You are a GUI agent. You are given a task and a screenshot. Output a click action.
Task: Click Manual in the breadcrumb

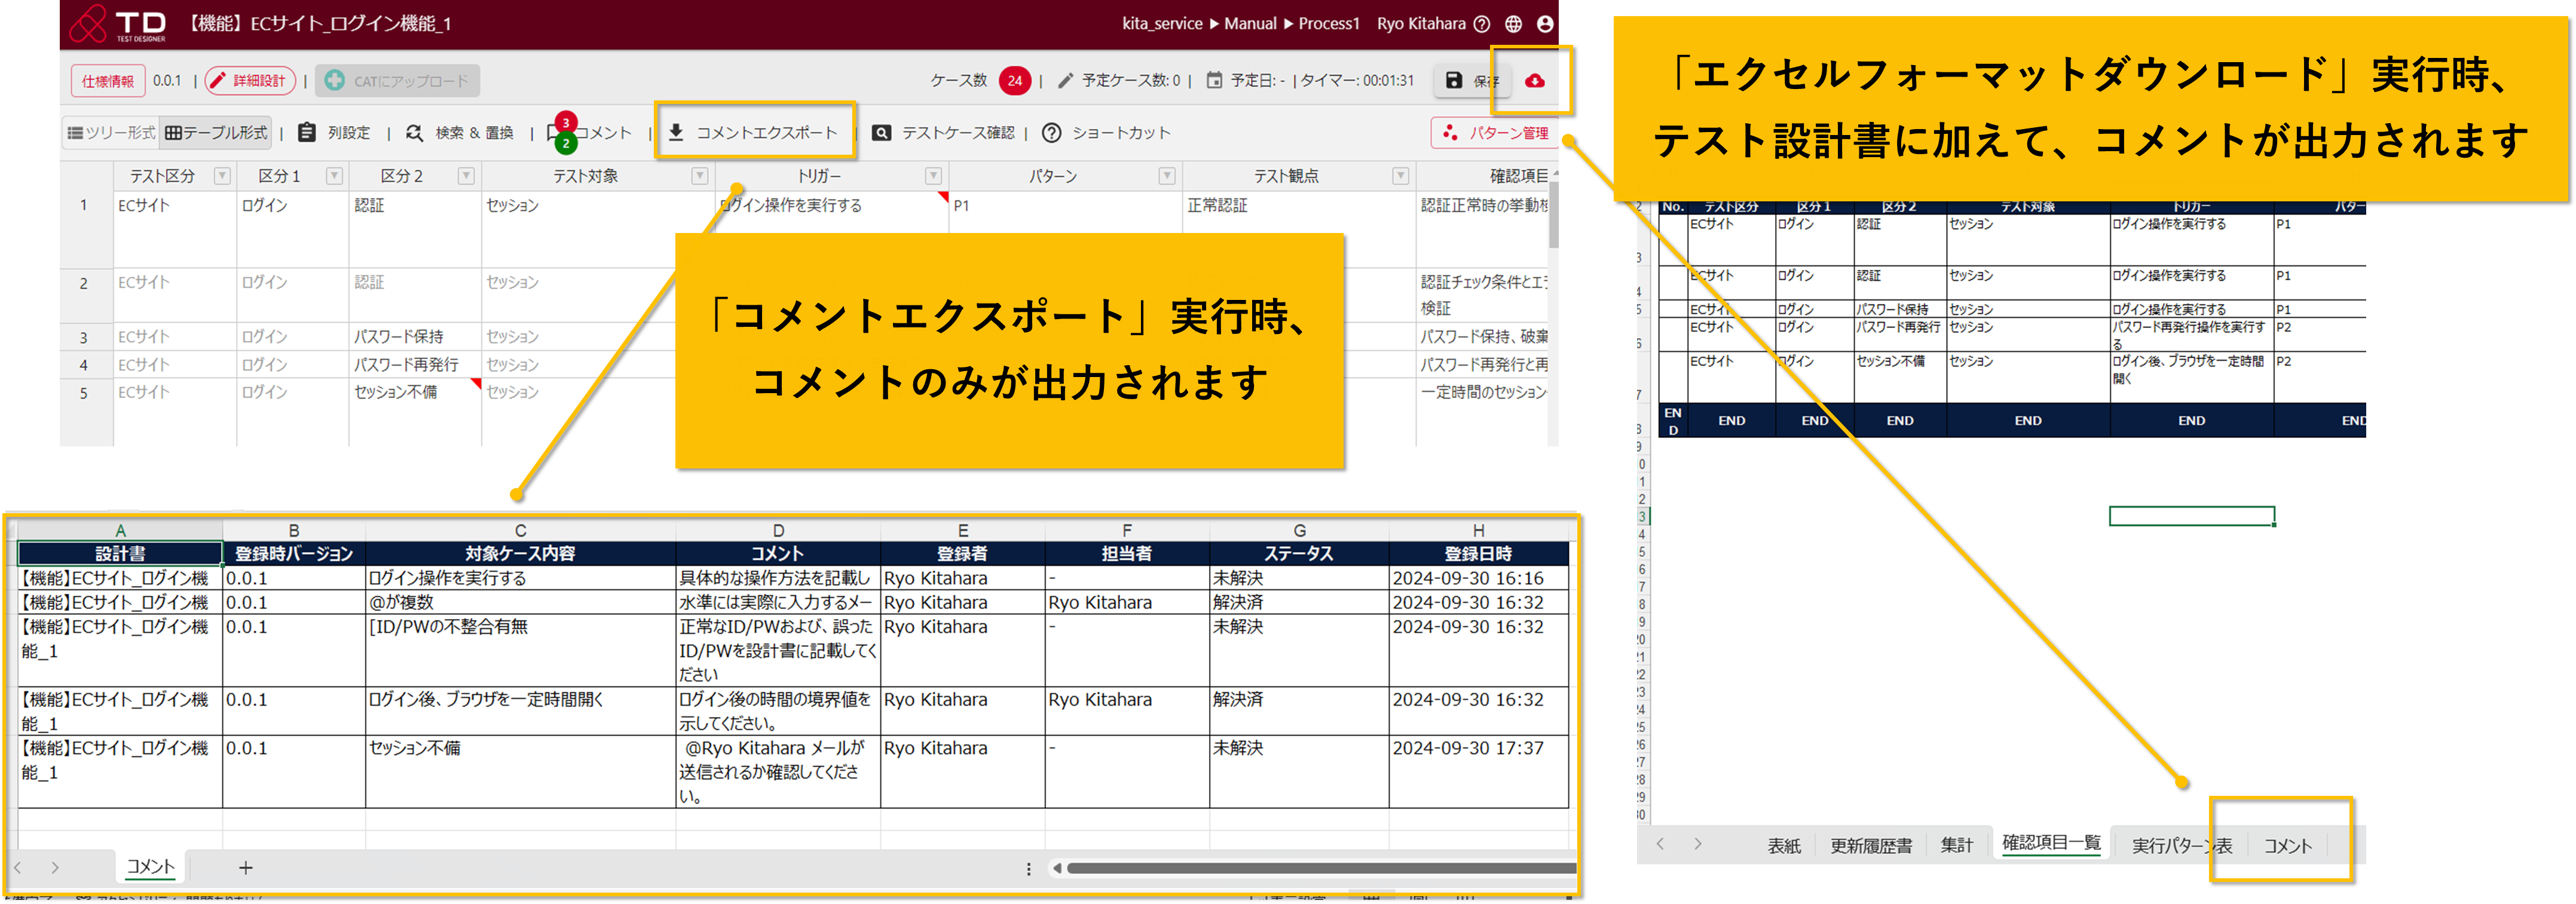pyautogui.click(x=1250, y=24)
